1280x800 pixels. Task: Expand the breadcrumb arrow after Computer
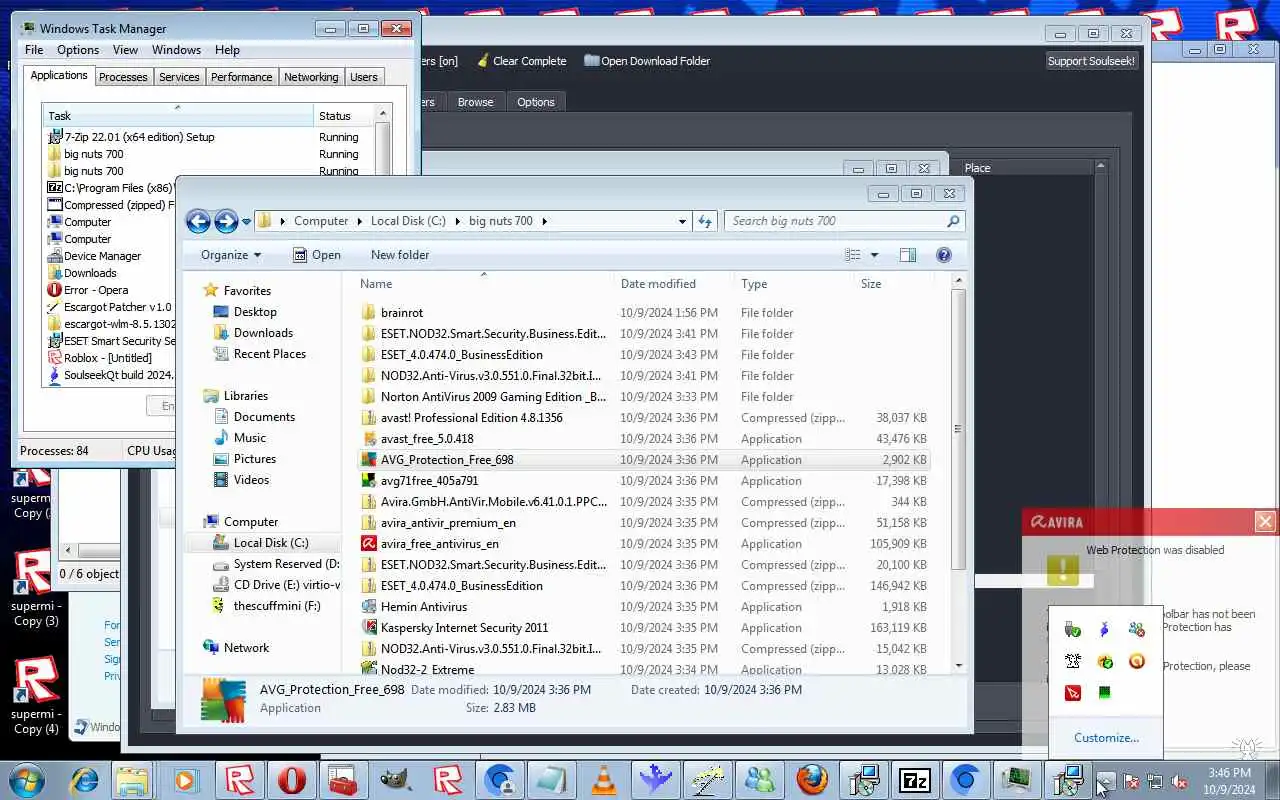[360, 221]
